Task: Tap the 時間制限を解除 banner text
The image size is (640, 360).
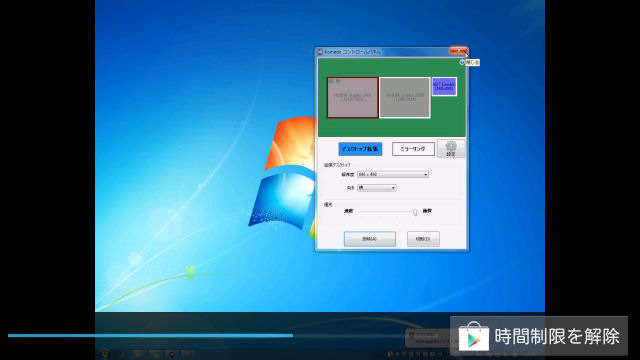Action: 557,336
